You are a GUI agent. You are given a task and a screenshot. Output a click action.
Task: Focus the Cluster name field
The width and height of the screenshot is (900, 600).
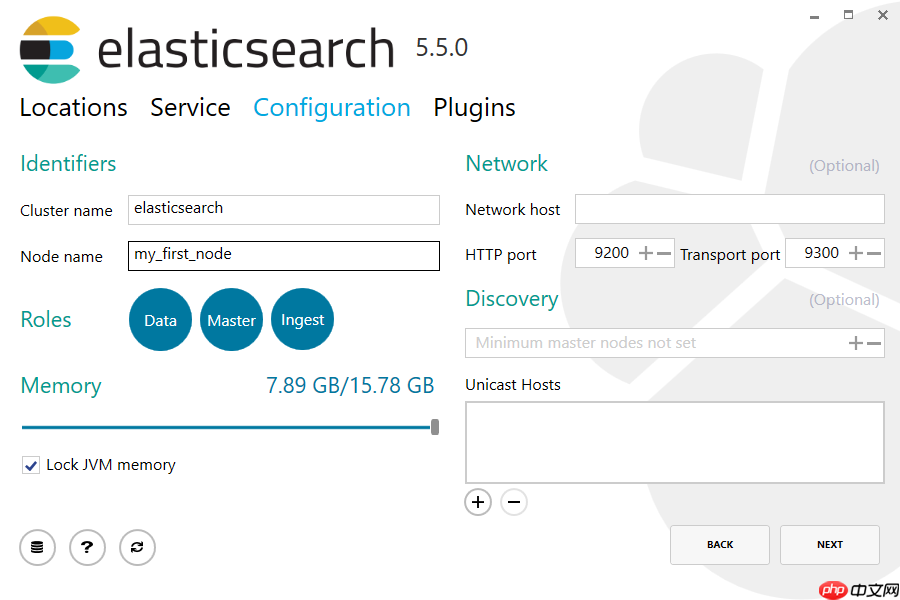(284, 210)
